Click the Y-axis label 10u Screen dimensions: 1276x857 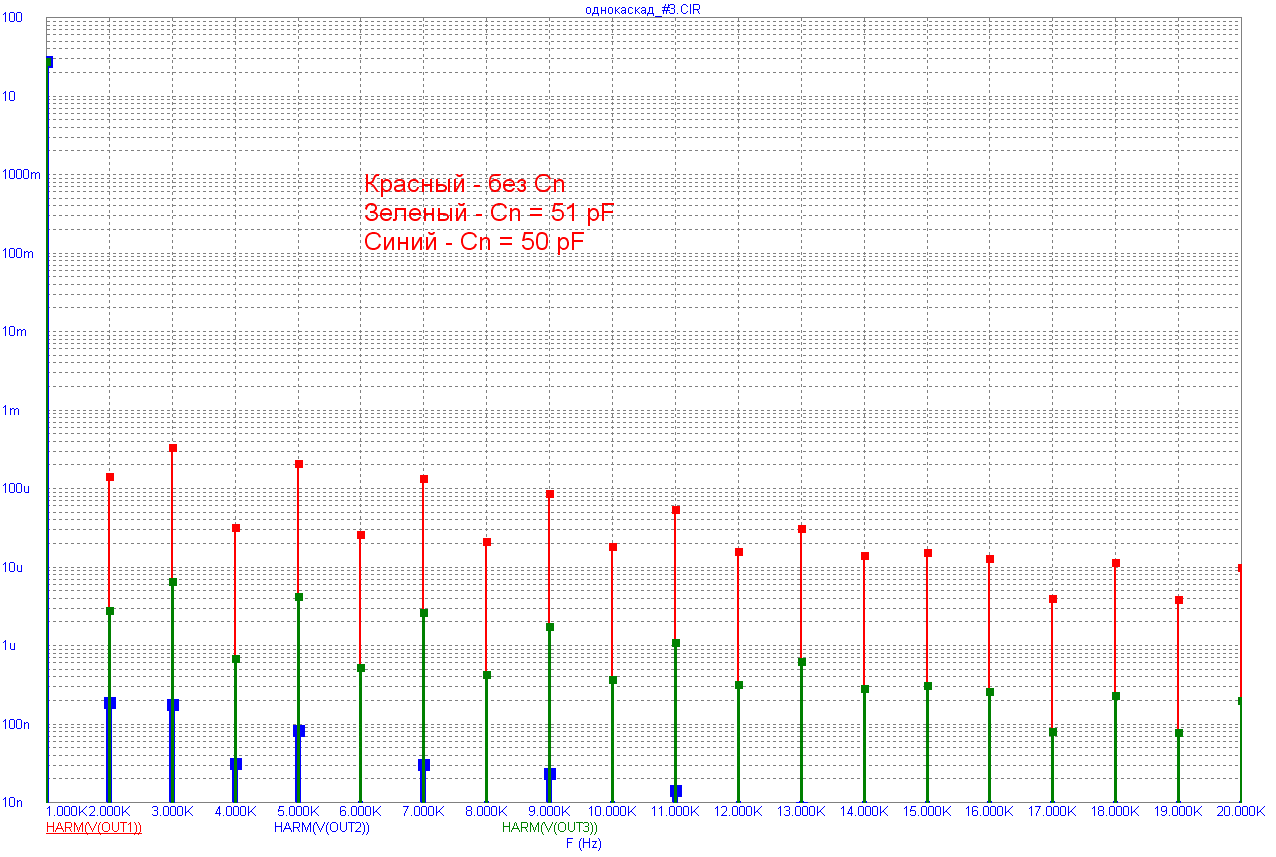(x=12, y=568)
